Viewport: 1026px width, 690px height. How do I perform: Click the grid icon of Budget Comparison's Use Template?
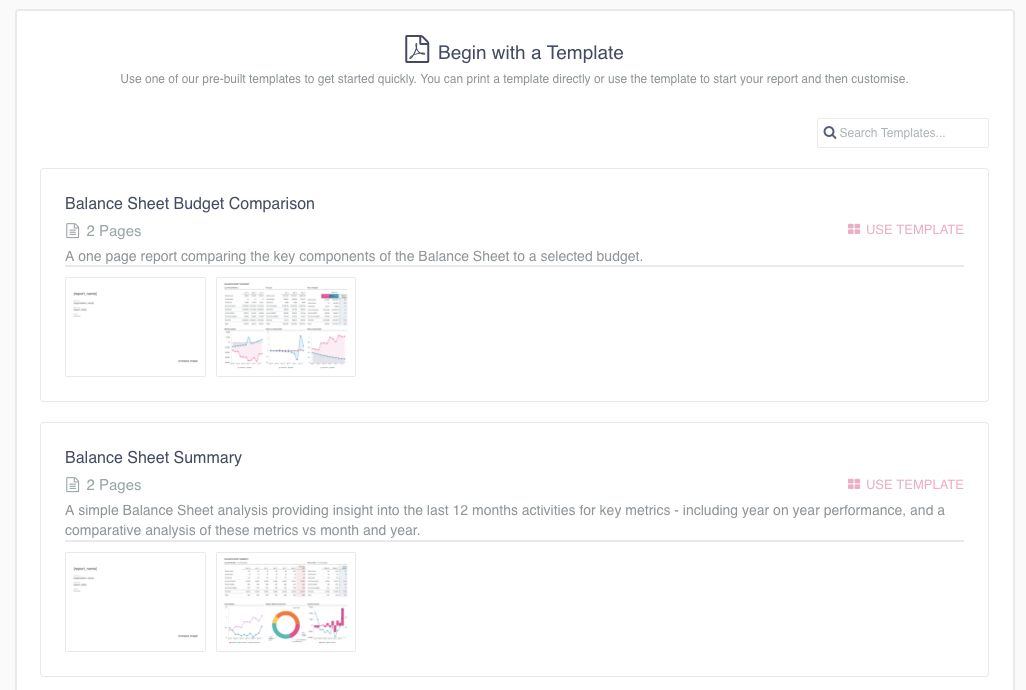tap(854, 230)
